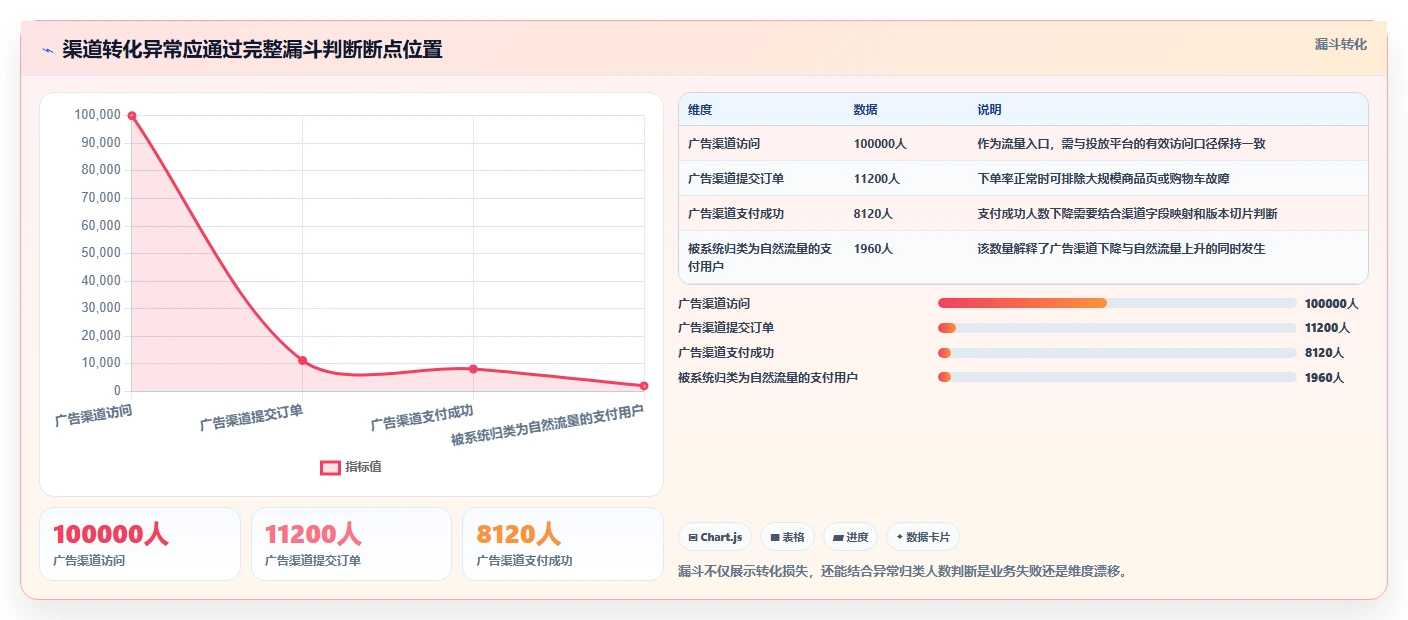Screen dimensions: 1408x620
Task: Click the 被系统归类为自然流量的支付用户 progress bar
Action: pos(1117,377)
